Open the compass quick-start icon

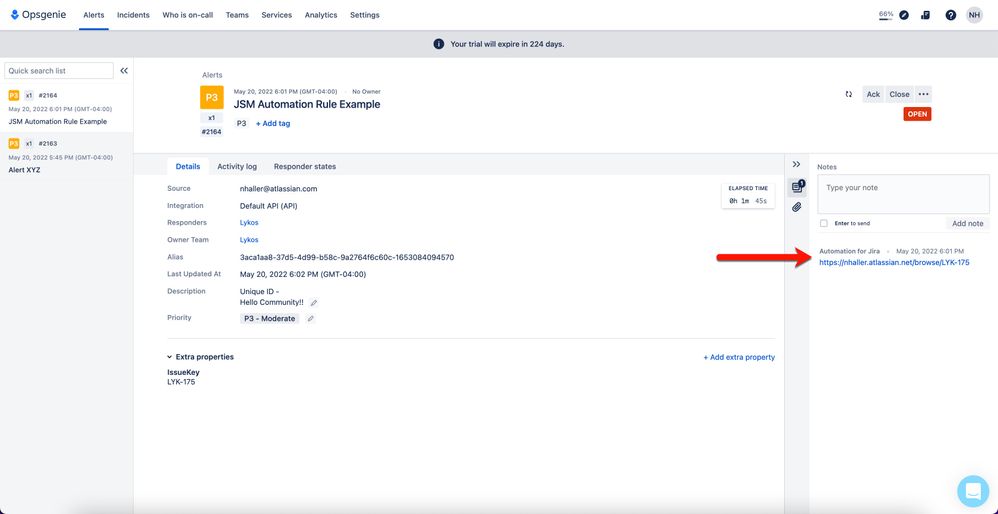[x=904, y=15]
